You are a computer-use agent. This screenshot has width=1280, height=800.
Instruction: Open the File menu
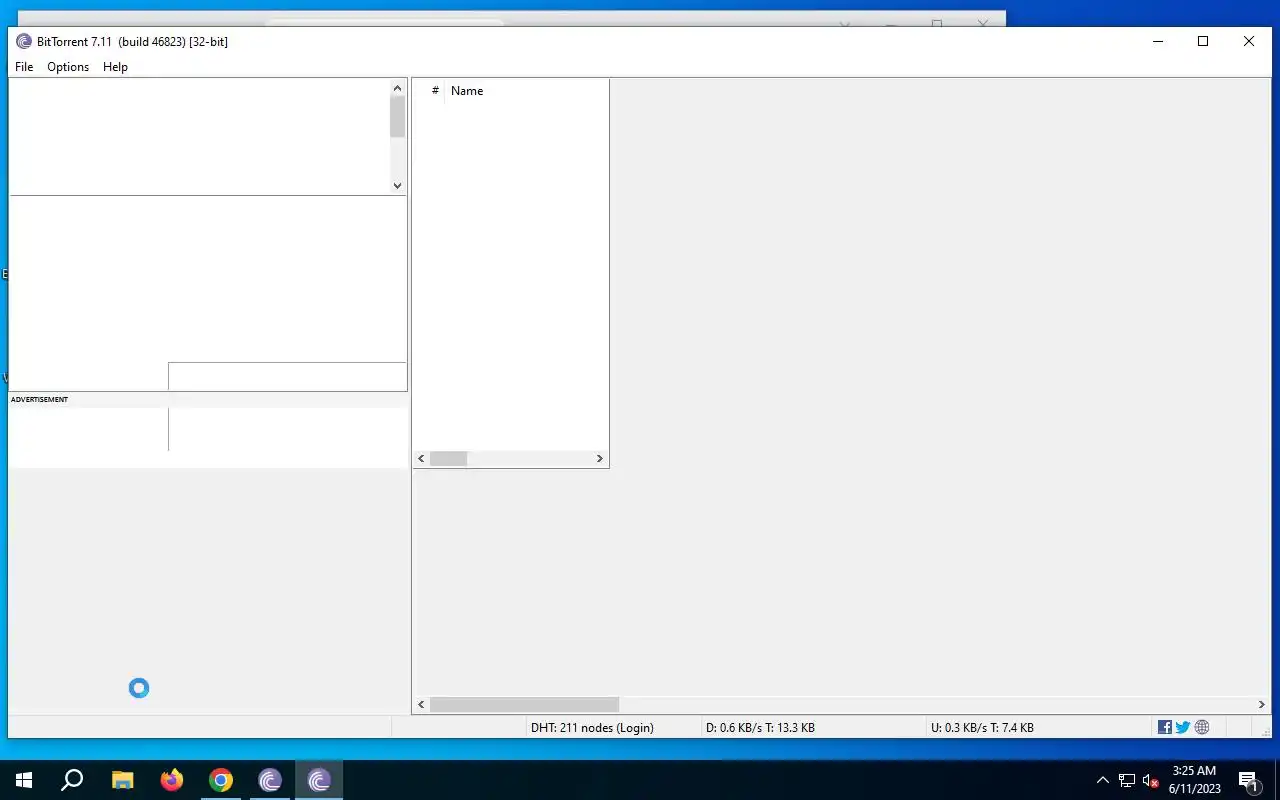point(24,67)
